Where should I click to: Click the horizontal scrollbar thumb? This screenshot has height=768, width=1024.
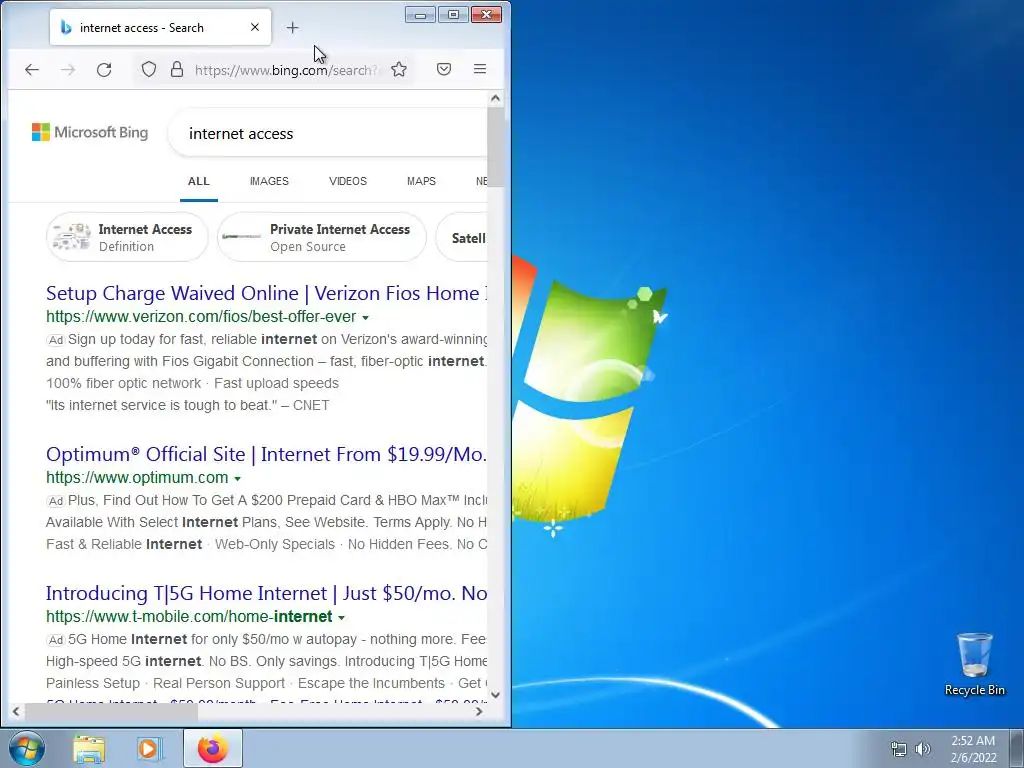(111, 711)
